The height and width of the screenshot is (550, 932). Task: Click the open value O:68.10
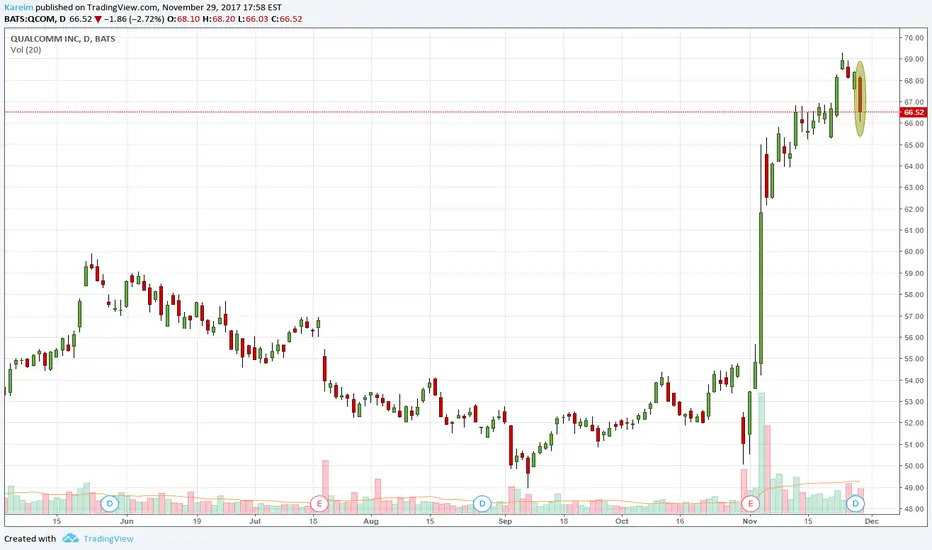coord(183,19)
